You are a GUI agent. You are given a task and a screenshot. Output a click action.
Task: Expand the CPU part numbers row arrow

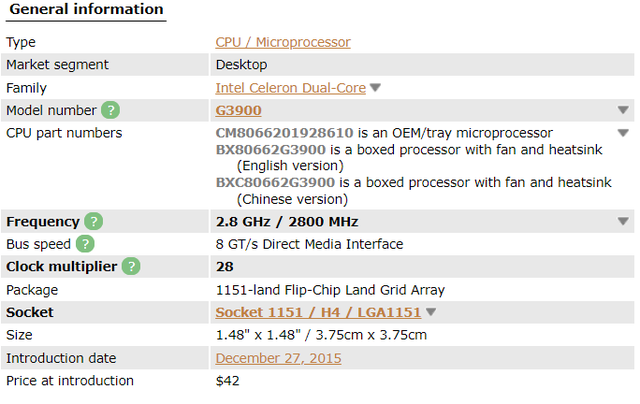[x=623, y=133]
